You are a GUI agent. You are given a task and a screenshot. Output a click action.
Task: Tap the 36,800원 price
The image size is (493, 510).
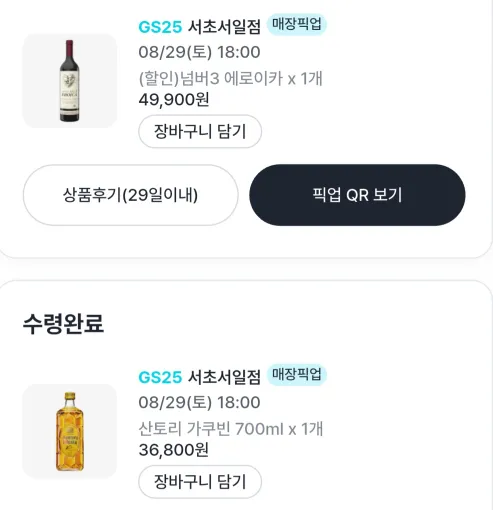pos(174,450)
